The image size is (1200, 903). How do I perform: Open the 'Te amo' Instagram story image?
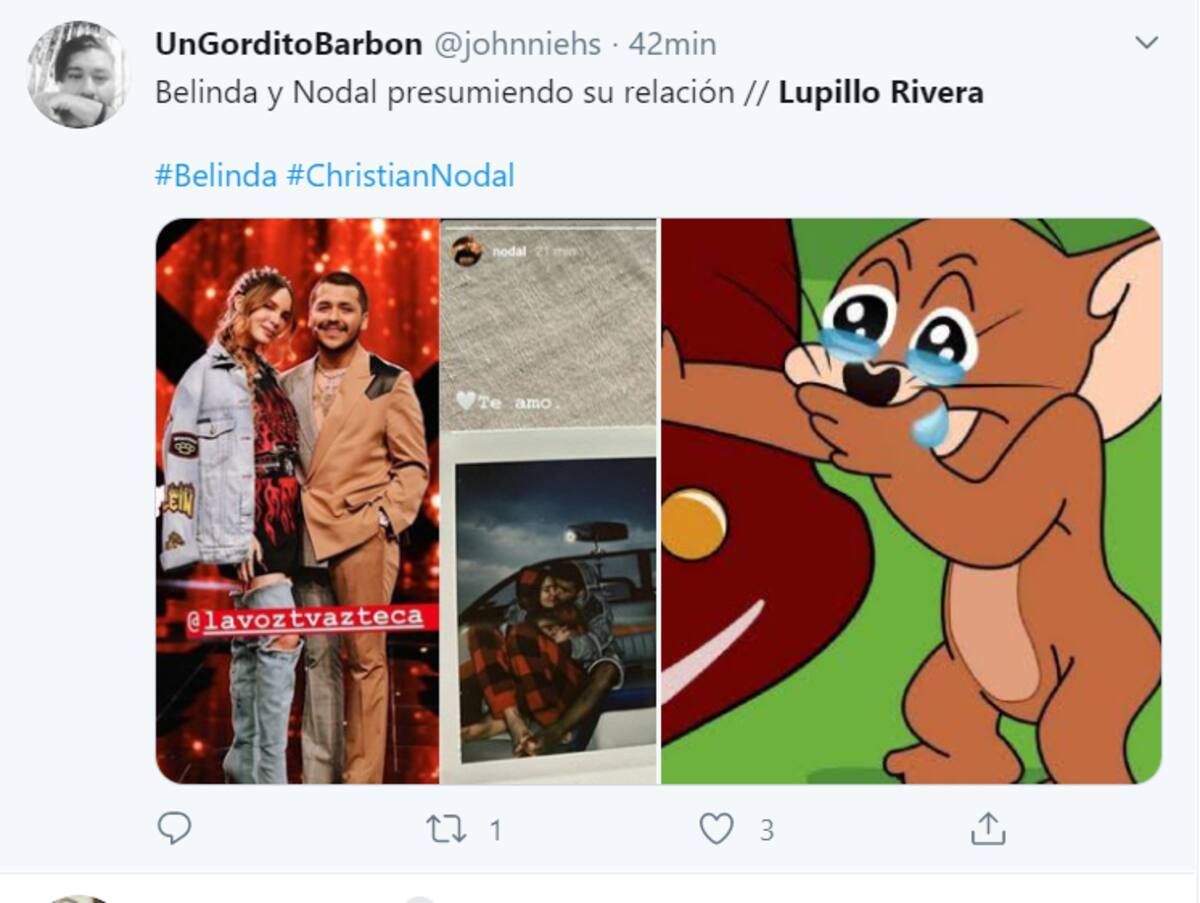pyautogui.click(x=549, y=500)
